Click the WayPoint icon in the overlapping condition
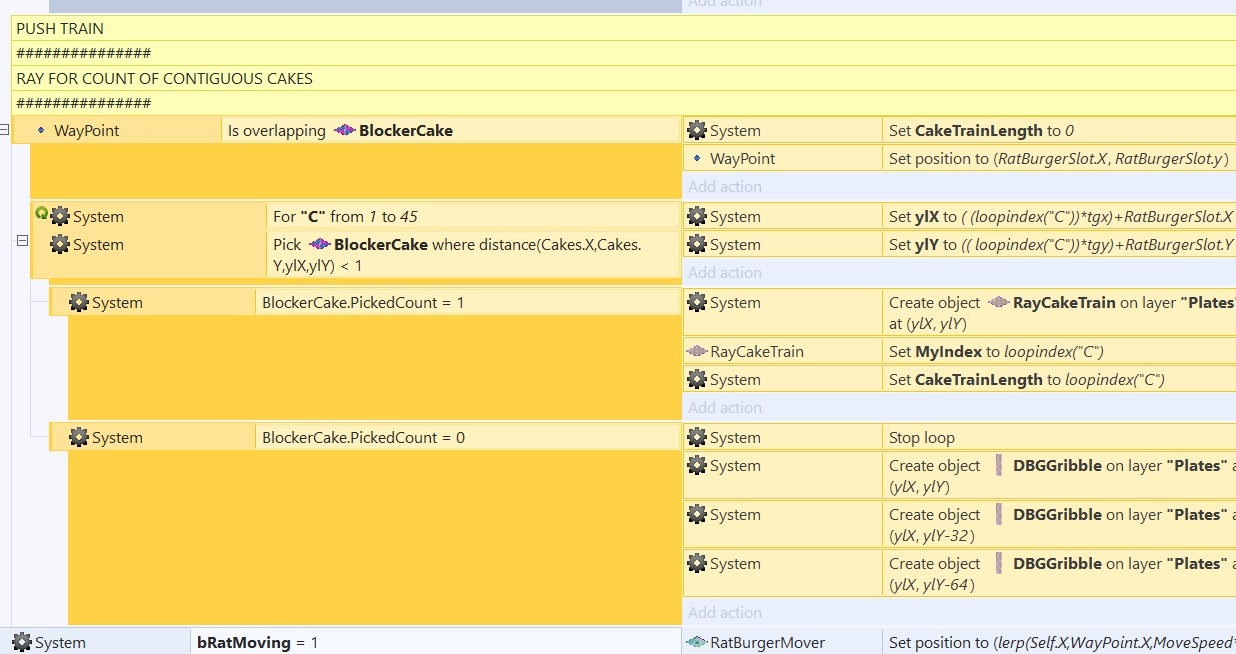Image resolution: width=1236 pixels, height=654 pixels. point(40,130)
